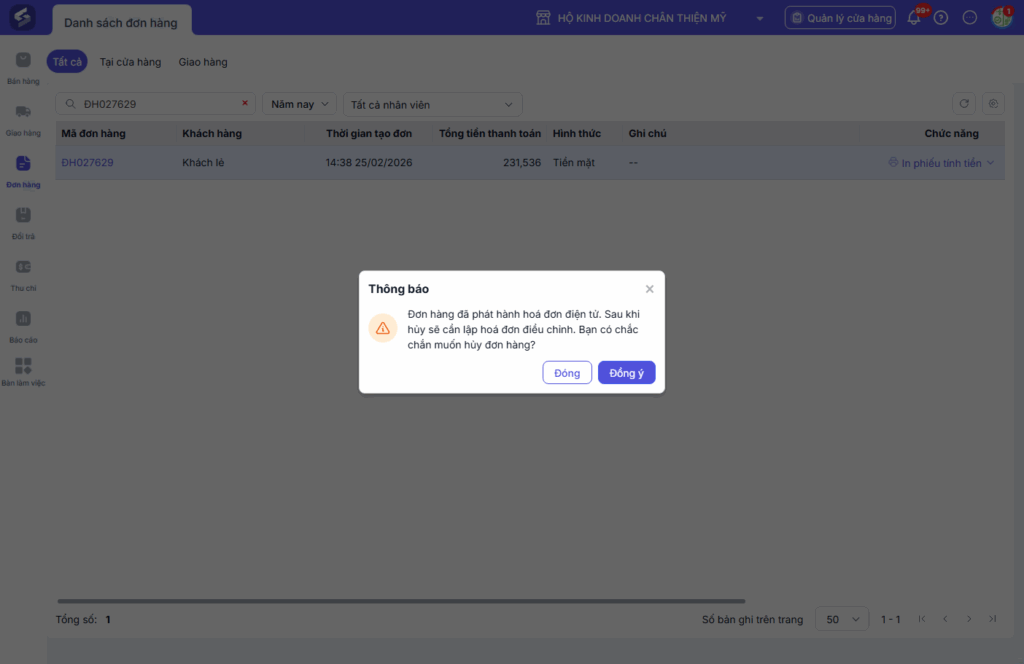This screenshot has width=1024, height=664.
Task: Click the app logo icon
Action: coord(22,17)
